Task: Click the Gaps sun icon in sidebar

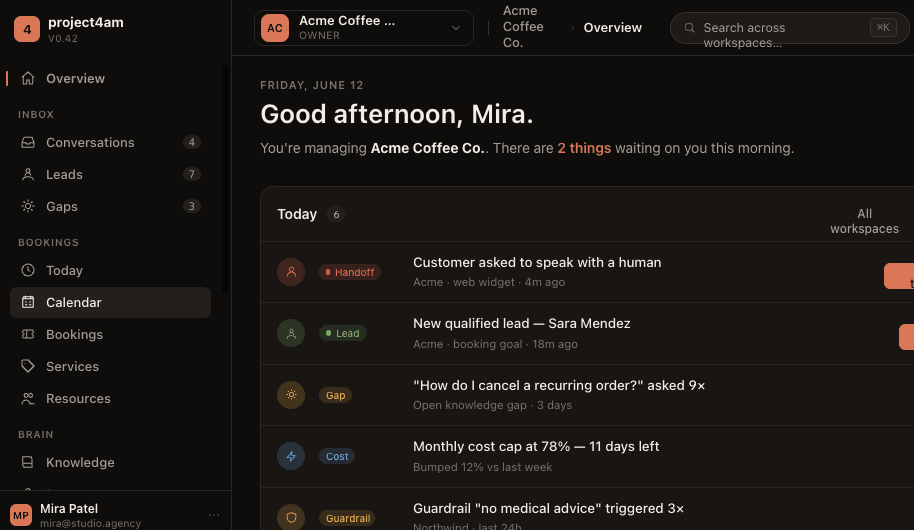Action: pyautogui.click(x=28, y=206)
